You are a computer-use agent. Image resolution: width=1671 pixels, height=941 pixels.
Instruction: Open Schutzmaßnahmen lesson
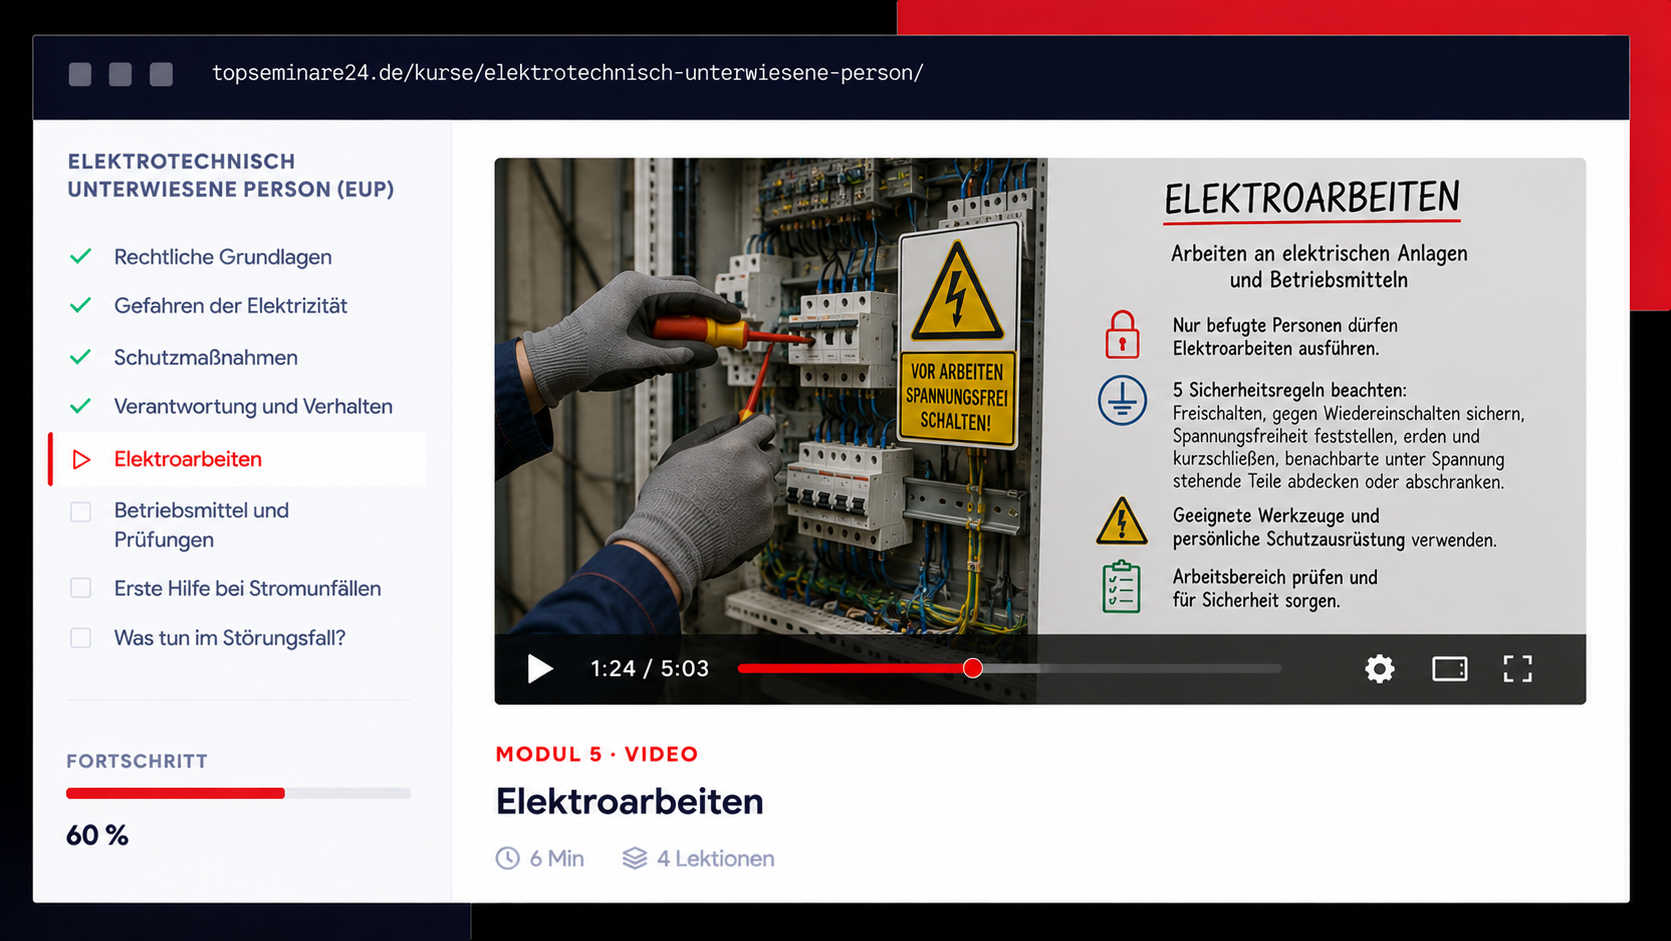pos(205,357)
